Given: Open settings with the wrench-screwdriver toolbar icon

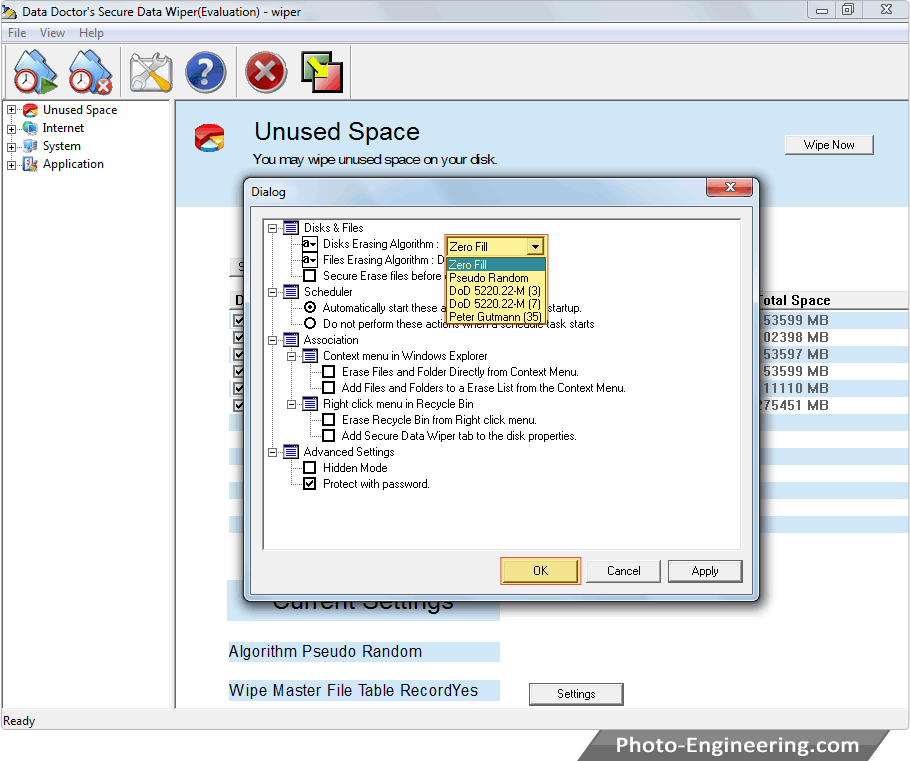Looking at the screenshot, I should pyautogui.click(x=150, y=72).
